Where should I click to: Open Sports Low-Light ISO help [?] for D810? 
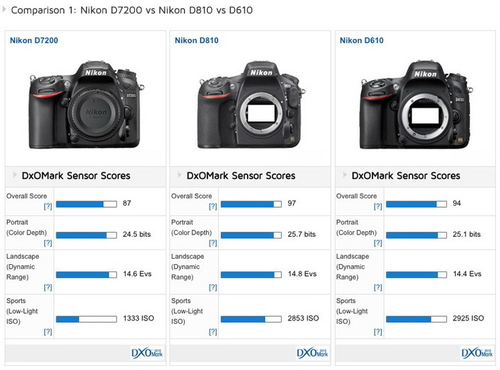tap(213, 332)
